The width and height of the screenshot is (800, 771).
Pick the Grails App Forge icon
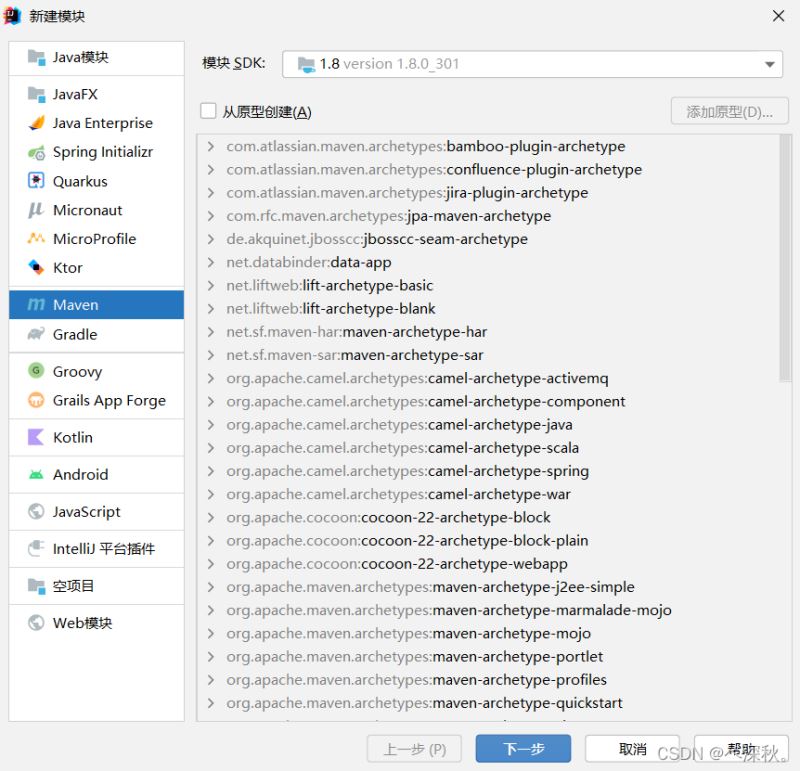click(36, 400)
